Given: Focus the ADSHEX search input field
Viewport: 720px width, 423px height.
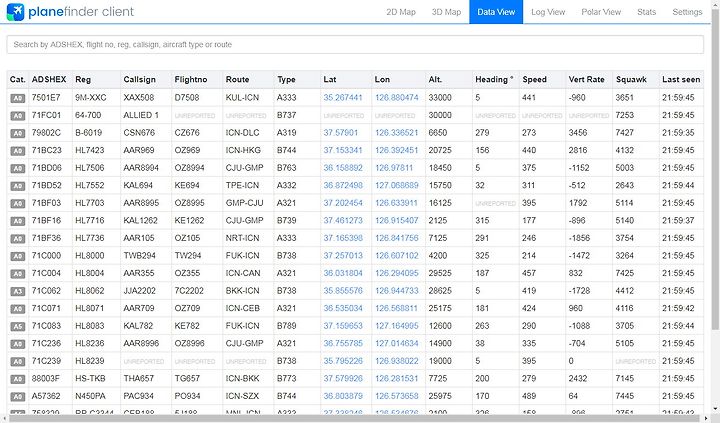Looking at the screenshot, I should 355,45.
